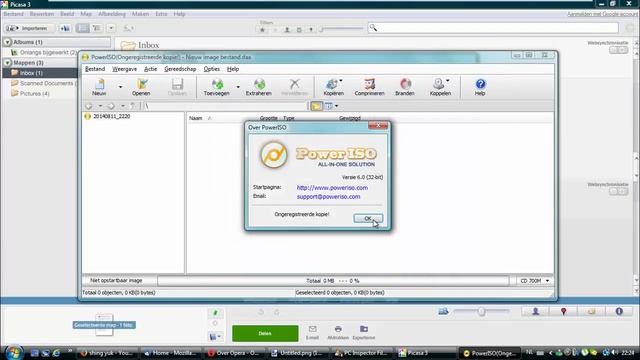The height and width of the screenshot is (360, 640).
Task: Toggle the starred photos filter in Picasa
Action: pos(262,29)
